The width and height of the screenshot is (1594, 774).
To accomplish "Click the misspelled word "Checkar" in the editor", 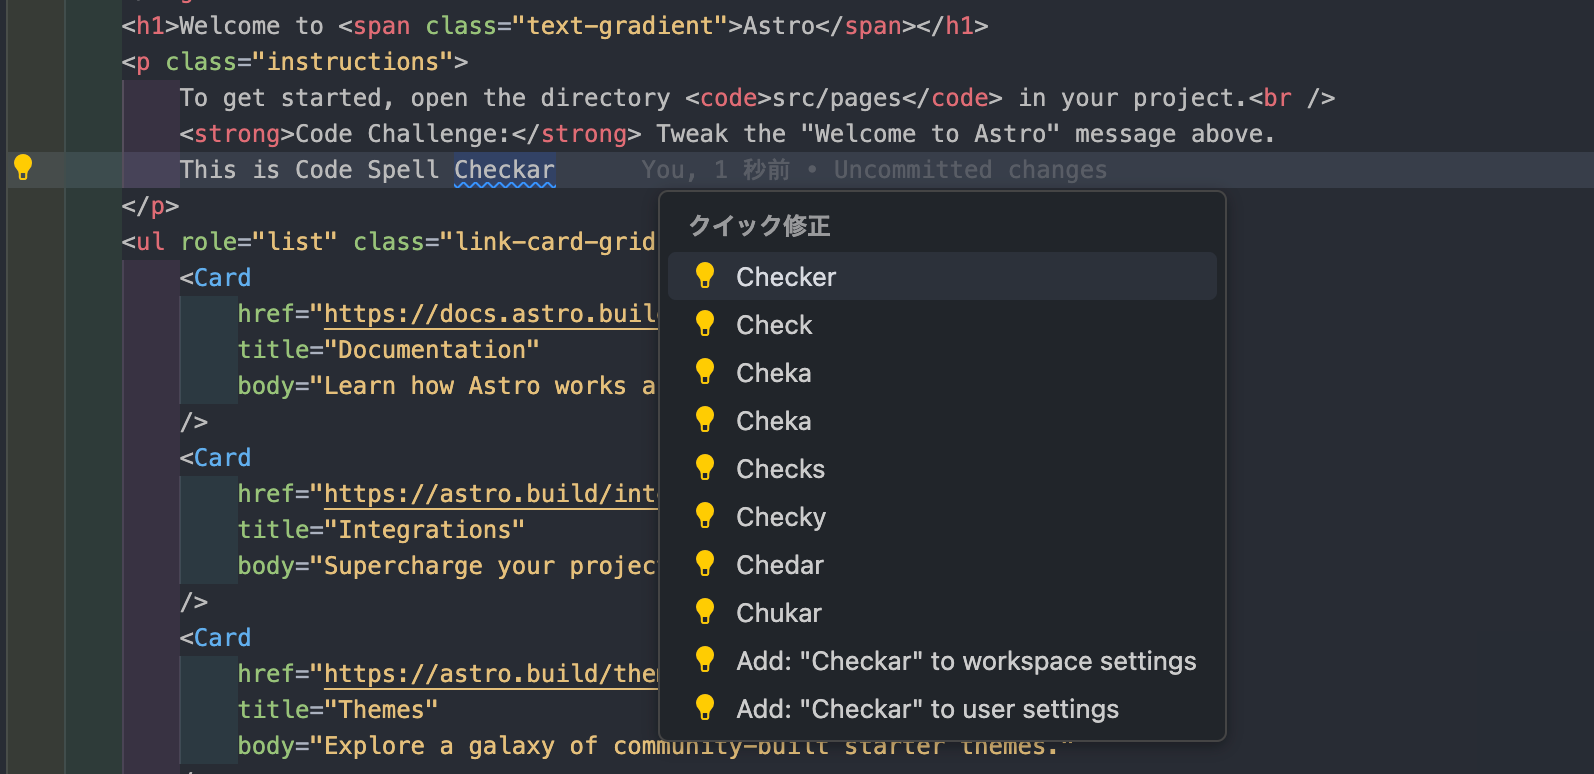I will (504, 170).
